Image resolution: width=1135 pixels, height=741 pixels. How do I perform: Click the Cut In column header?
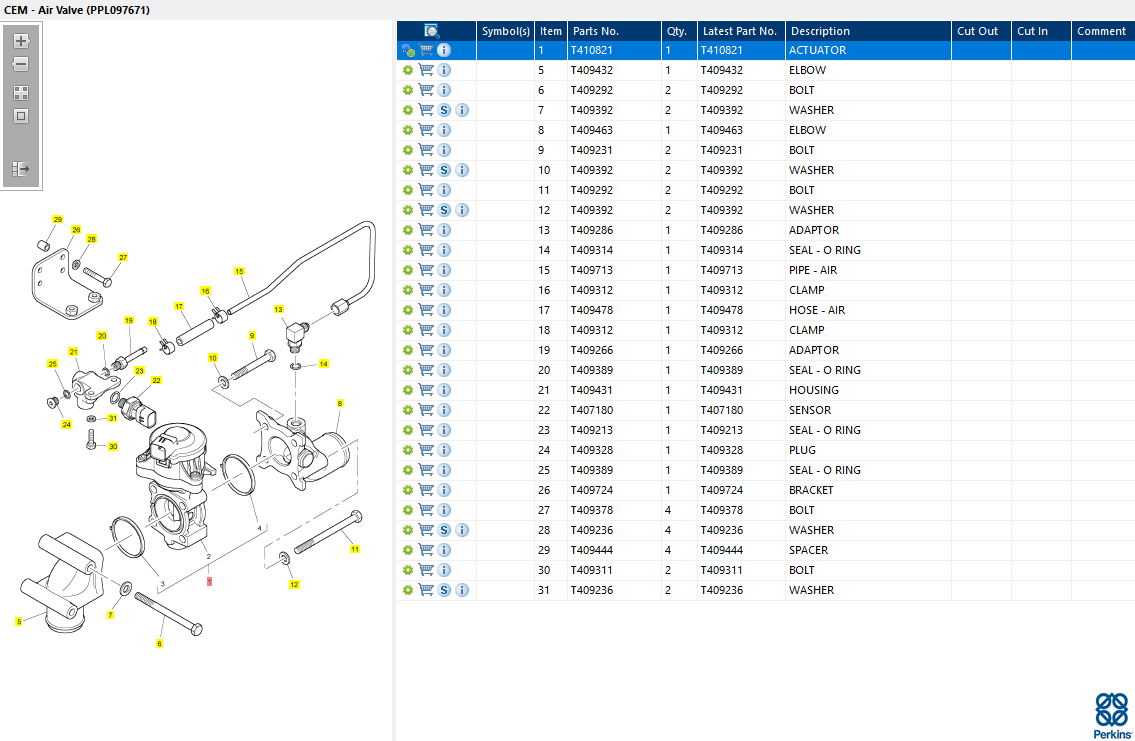coord(1041,31)
